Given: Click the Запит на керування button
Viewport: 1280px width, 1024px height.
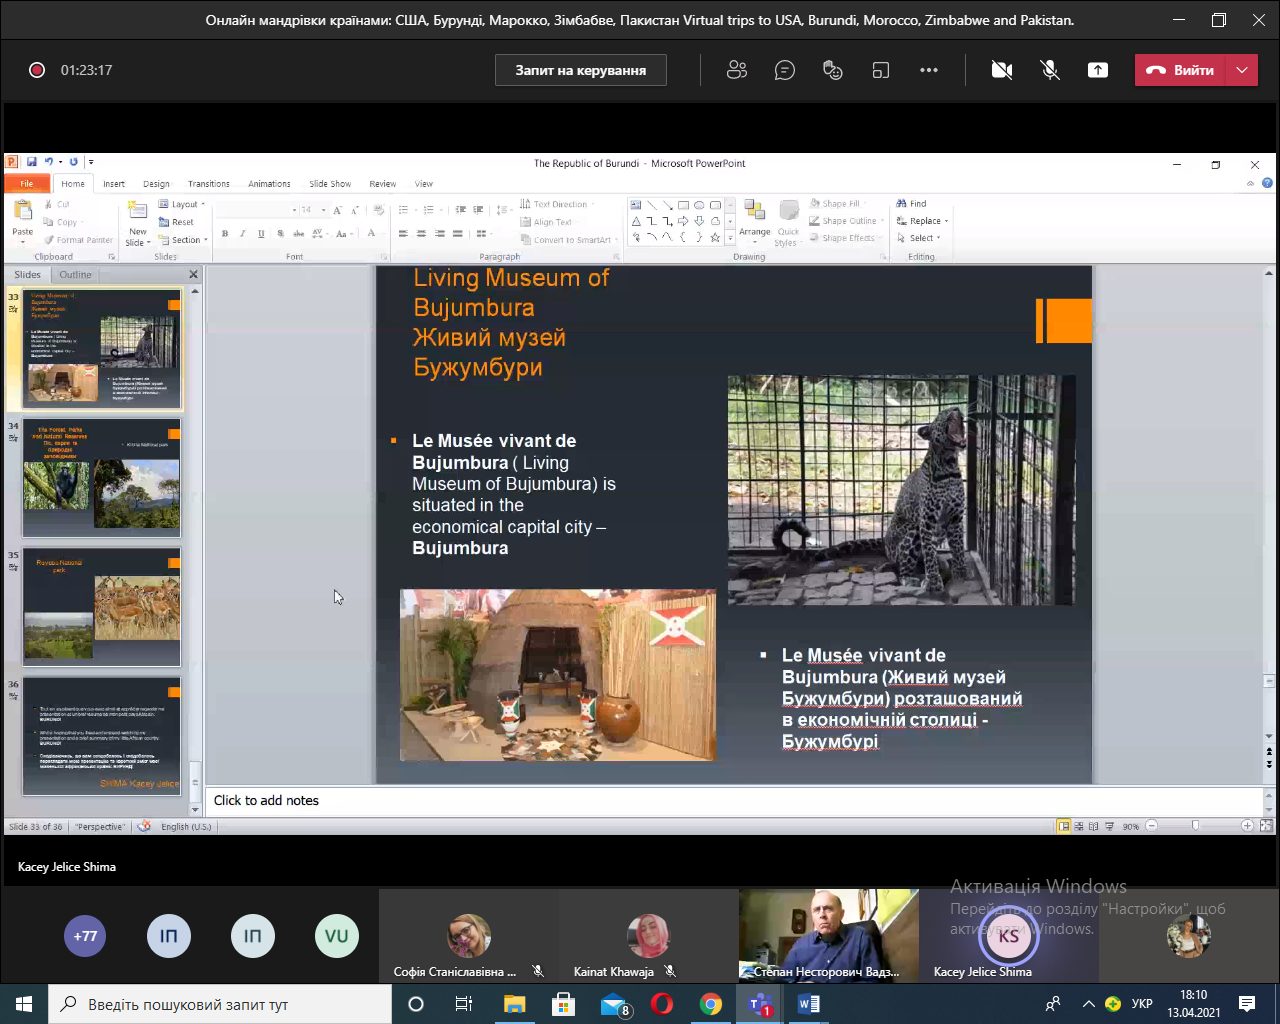Looking at the screenshot, I should click(x=580, y=70).
